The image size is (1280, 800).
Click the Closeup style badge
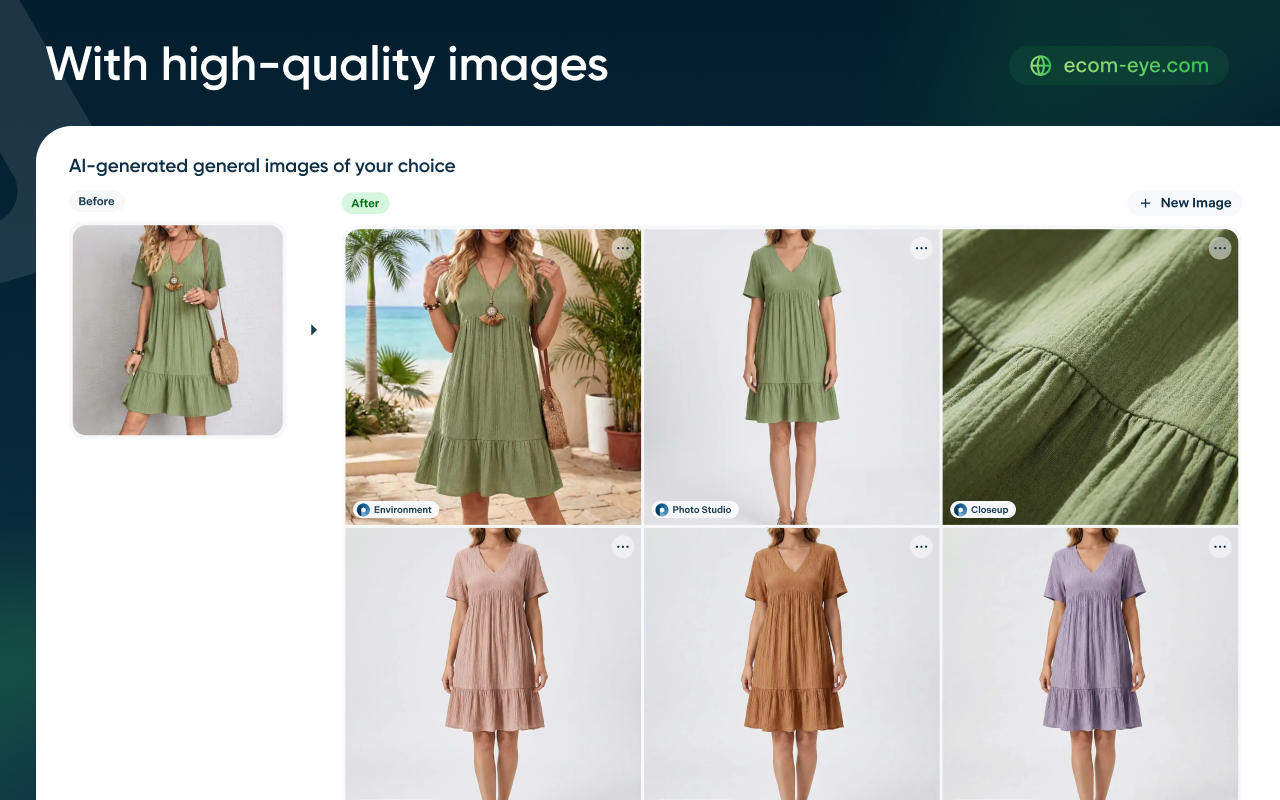pyautogui.click(x=983, y=509)
